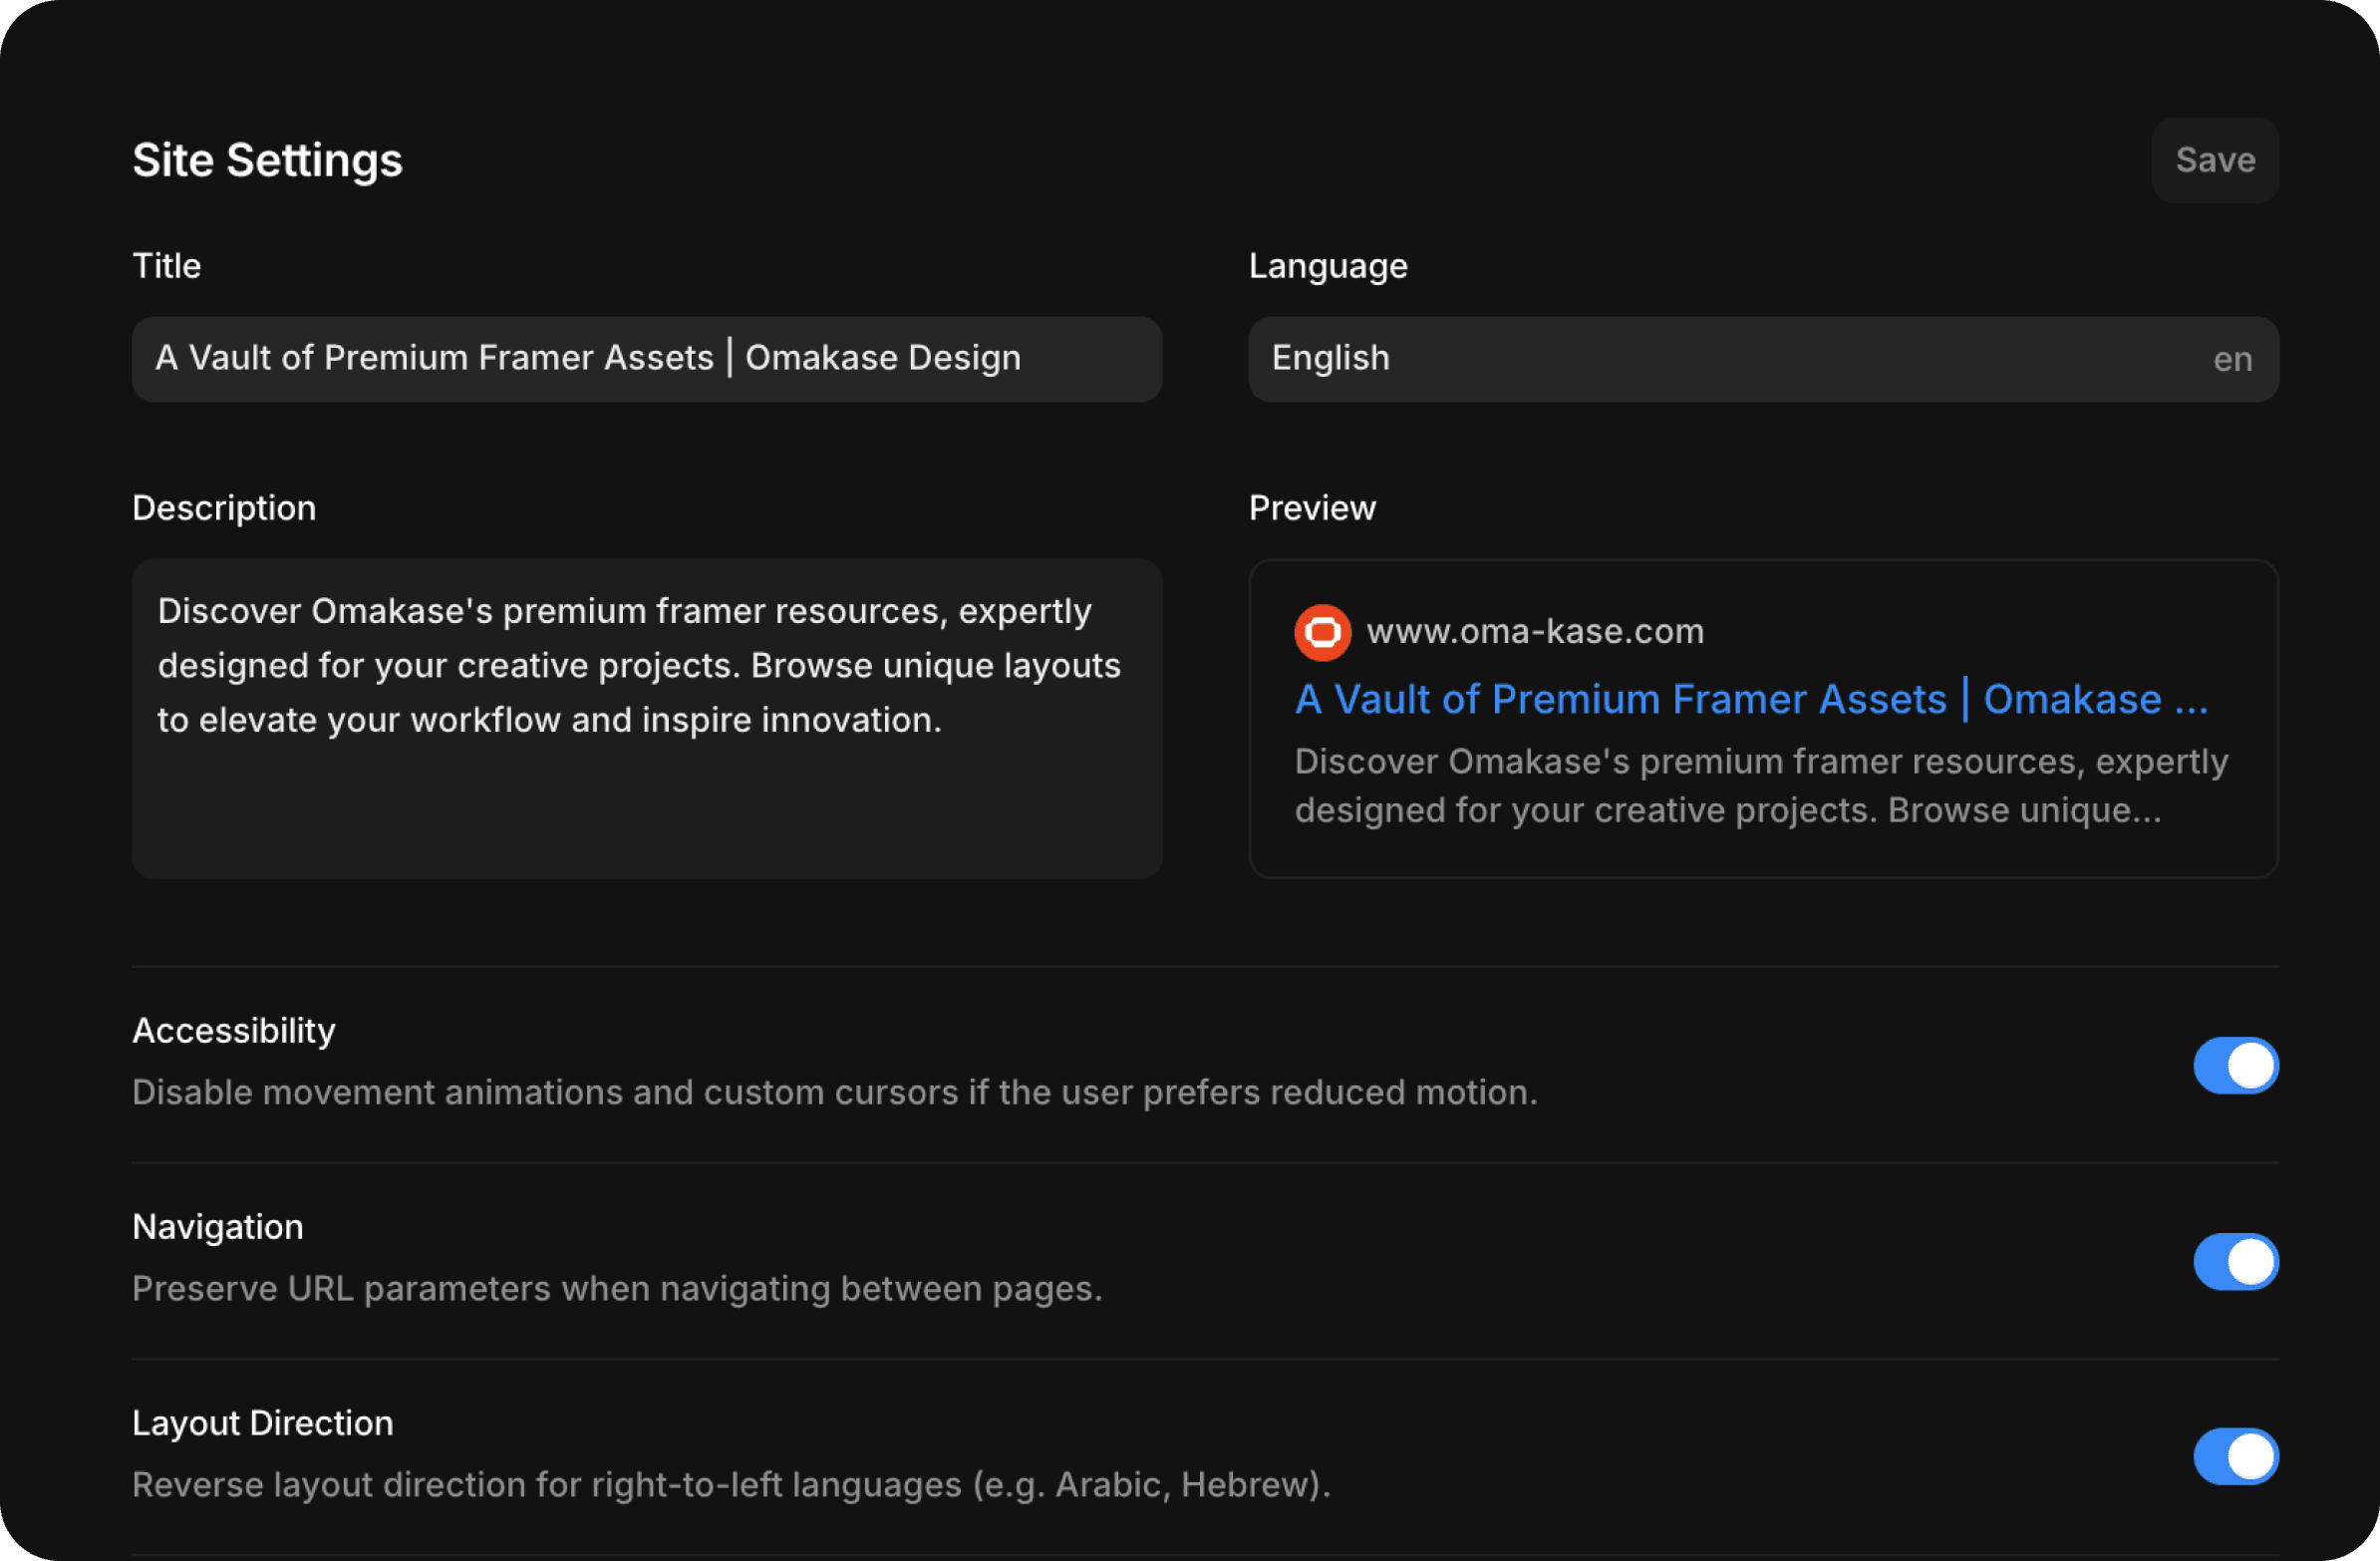
Task: Click the preview description snippet text
Action: (x=1760, y=785)
